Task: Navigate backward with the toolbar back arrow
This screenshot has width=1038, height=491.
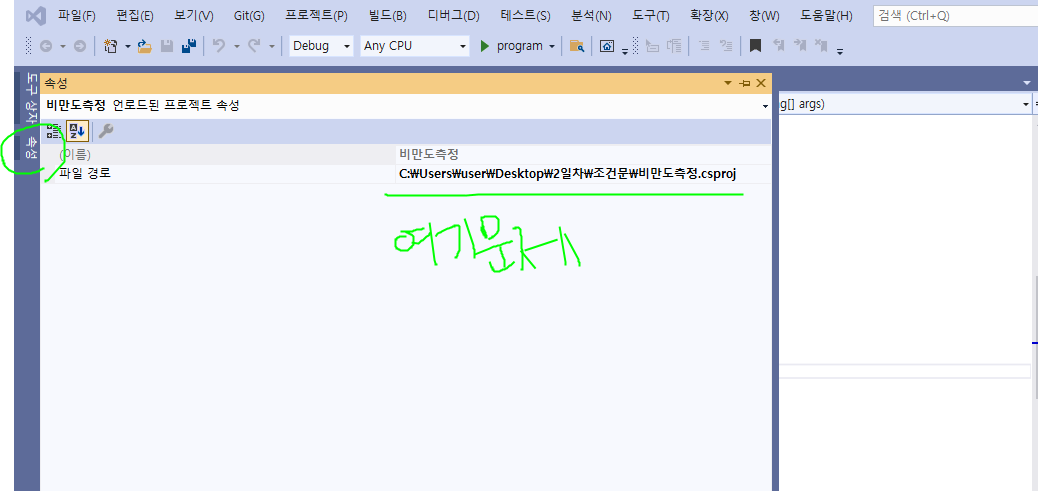Action: (46, 46)
